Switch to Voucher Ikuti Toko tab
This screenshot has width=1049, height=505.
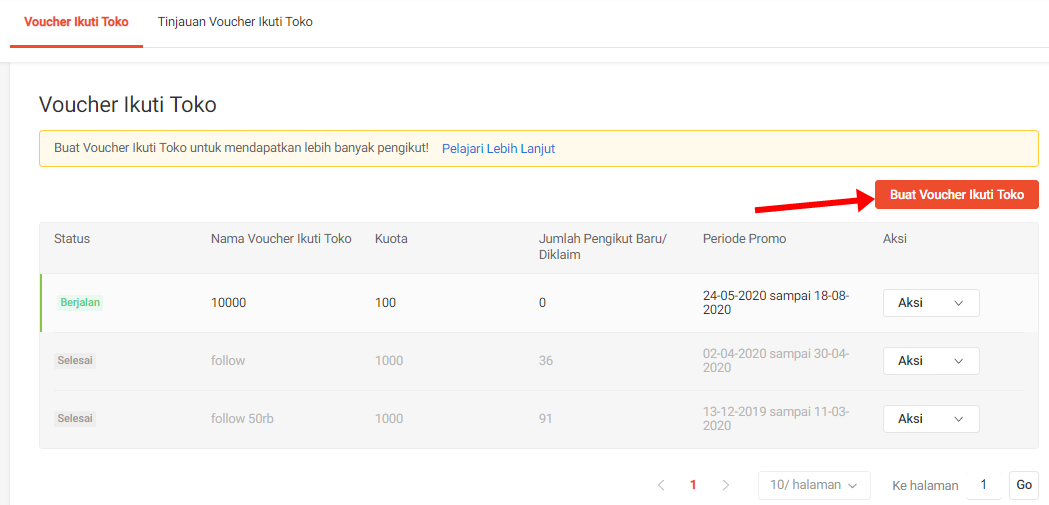76,21
